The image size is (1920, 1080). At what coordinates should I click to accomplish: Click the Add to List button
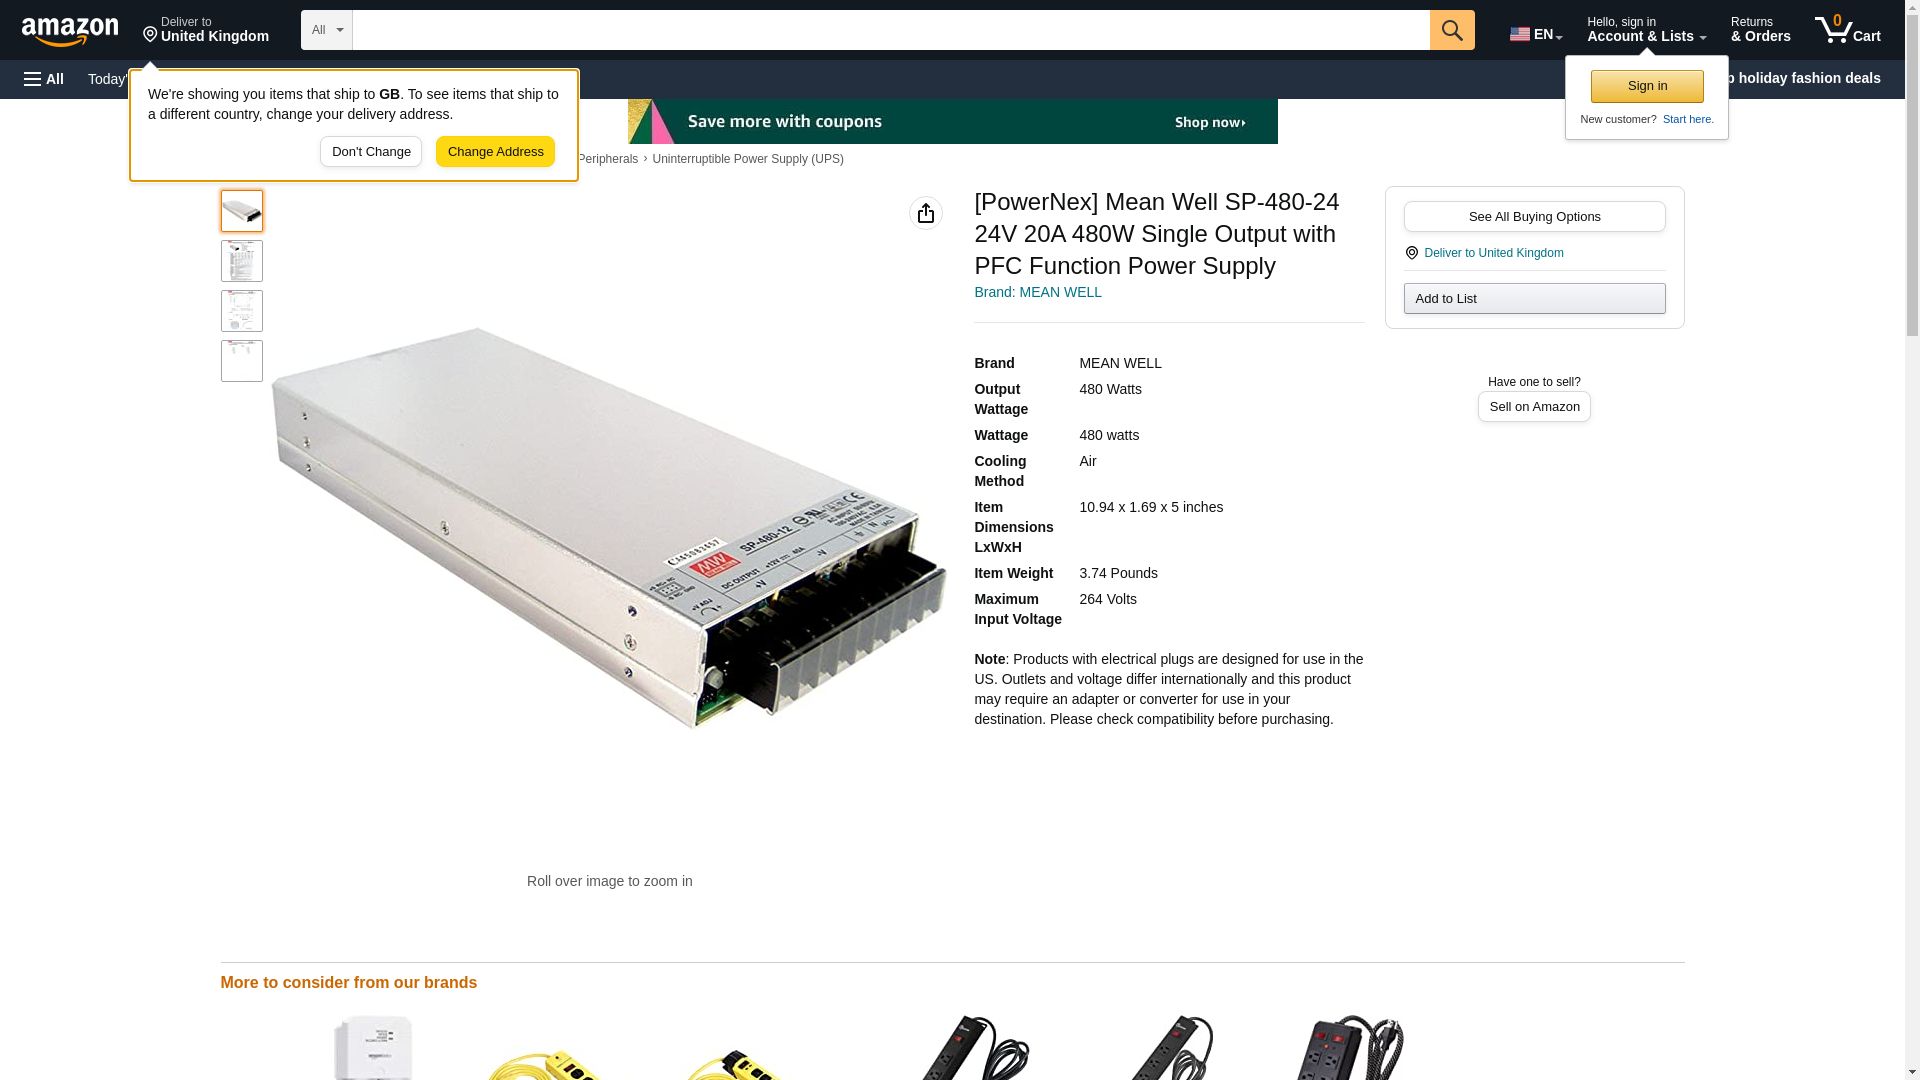[1535, 299]
